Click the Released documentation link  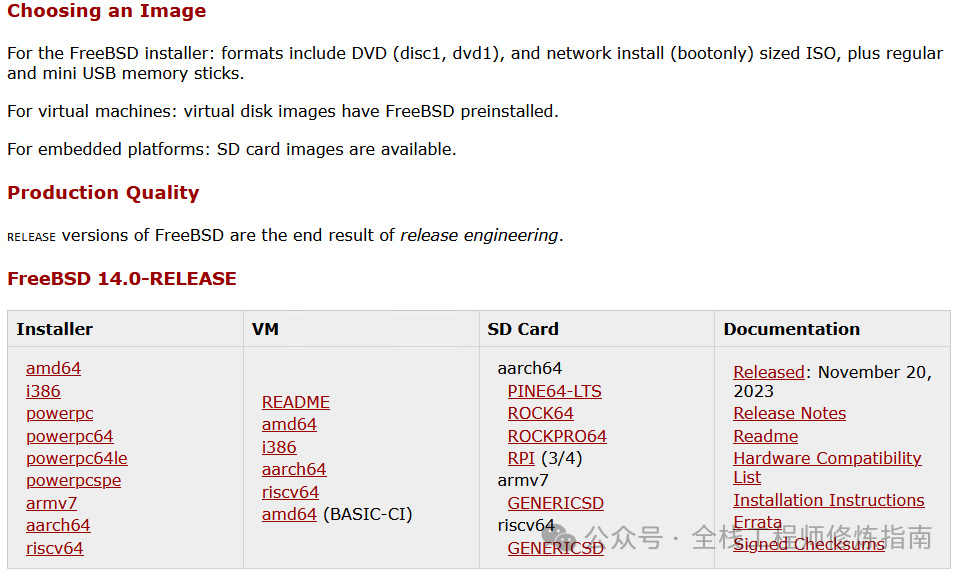[768, 372]
